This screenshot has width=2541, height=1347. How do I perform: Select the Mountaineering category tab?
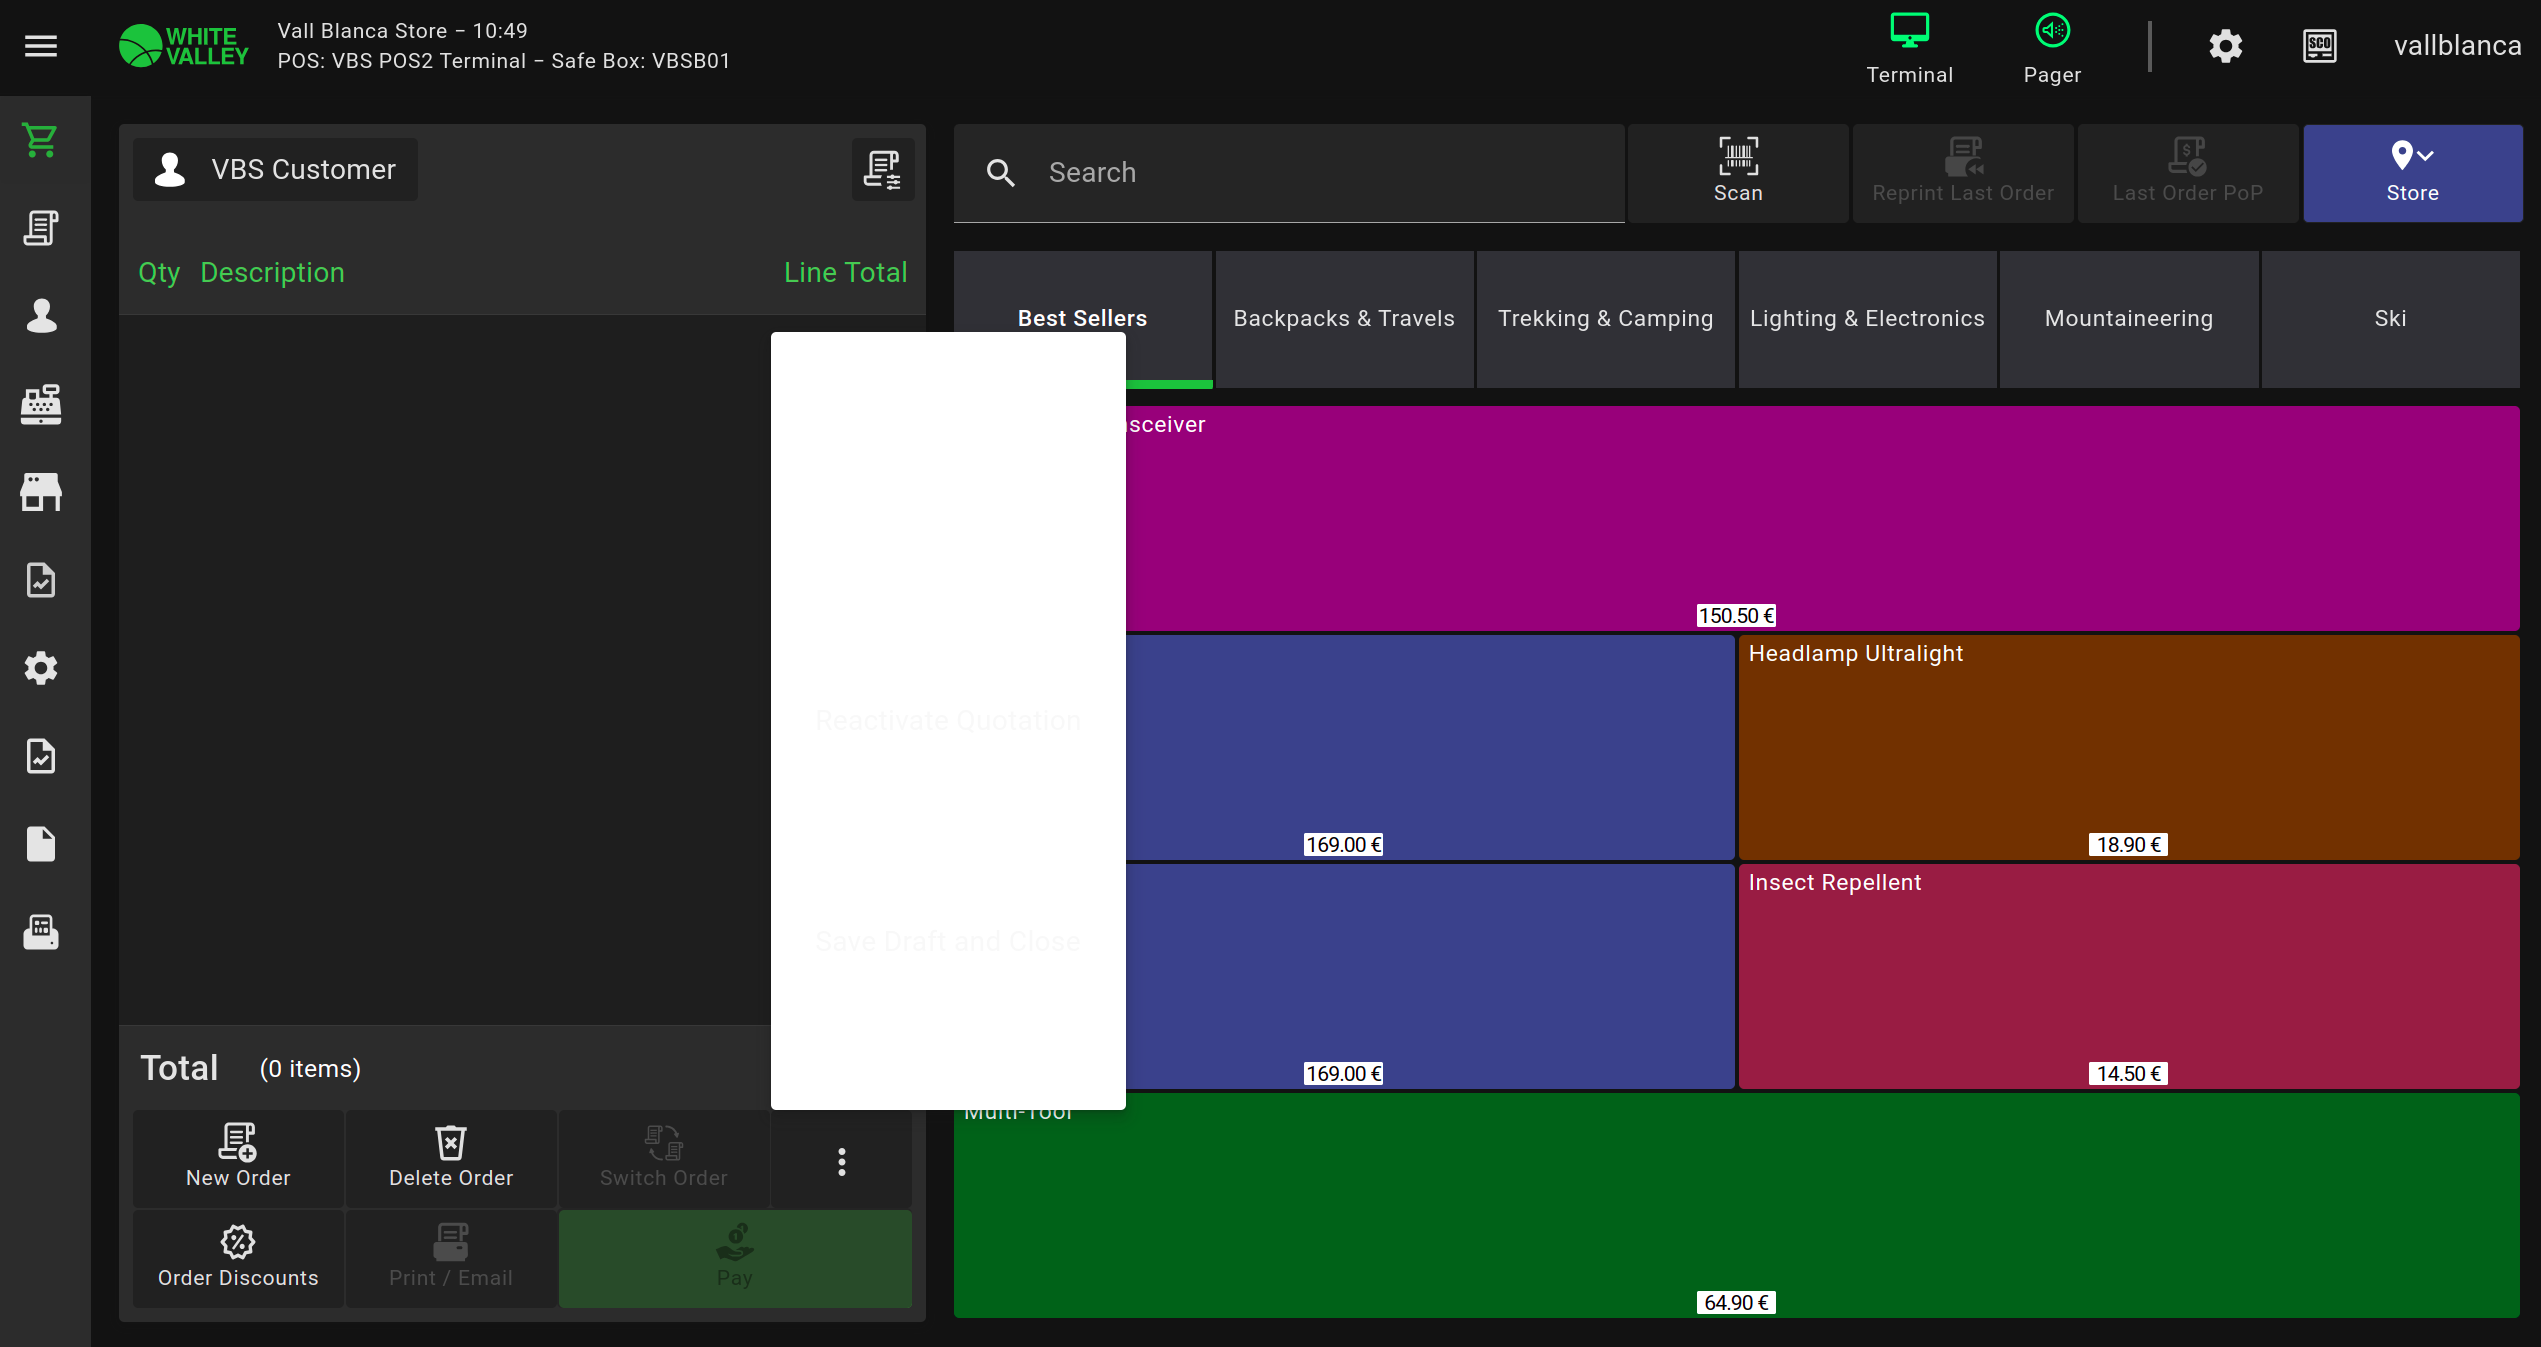click(x=2128, y=318)
